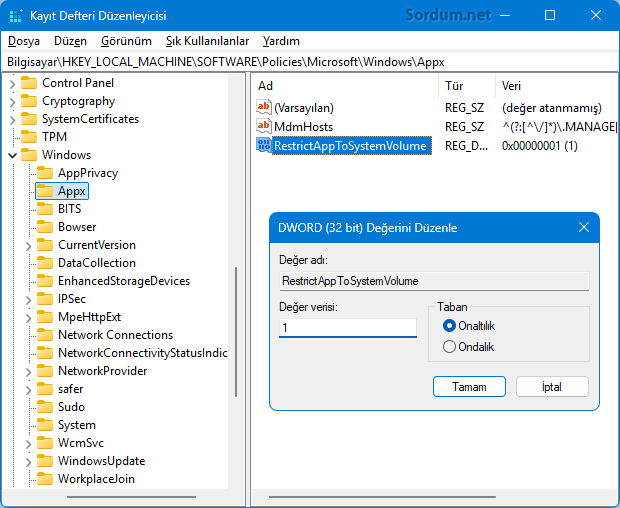Select the Appx folder icon in tree

coord(45,191)
